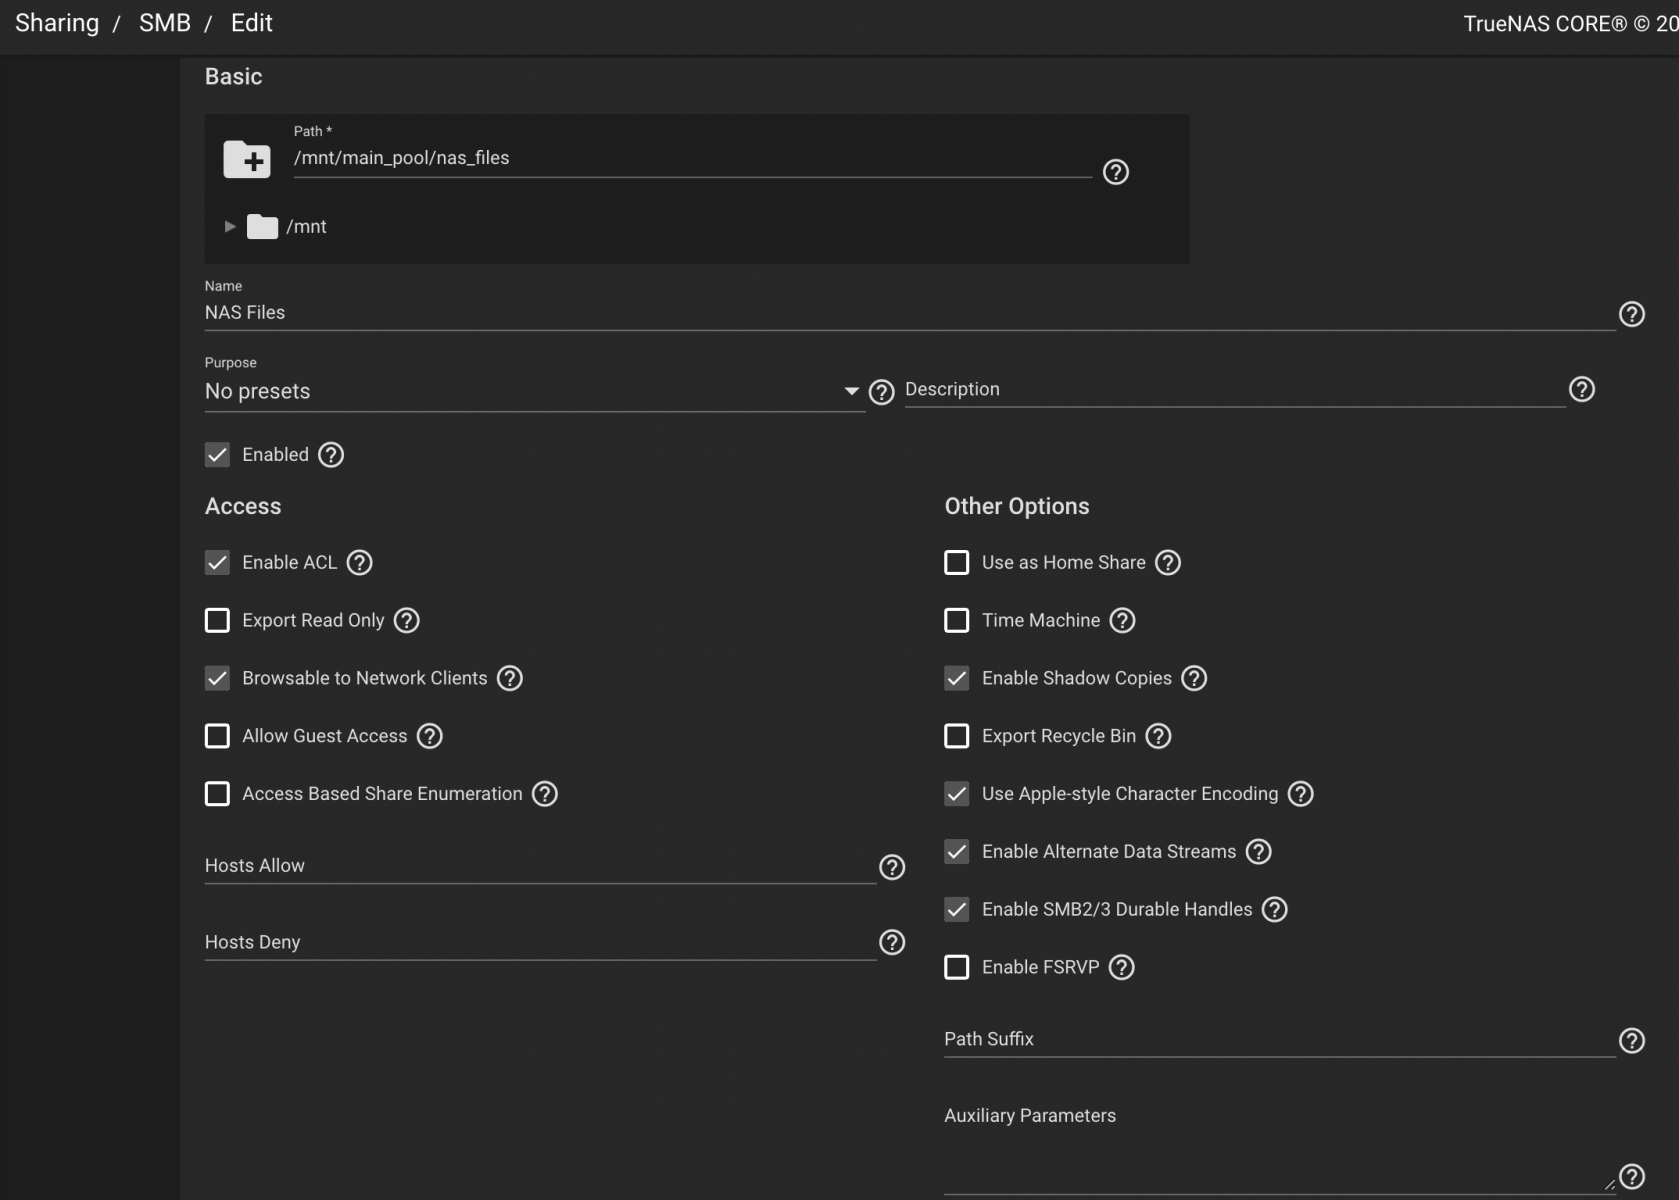Viewport: 1679px width, 1200px height.
Task: Show help tooltip for Enable ACL
Action: click(359, 563)
